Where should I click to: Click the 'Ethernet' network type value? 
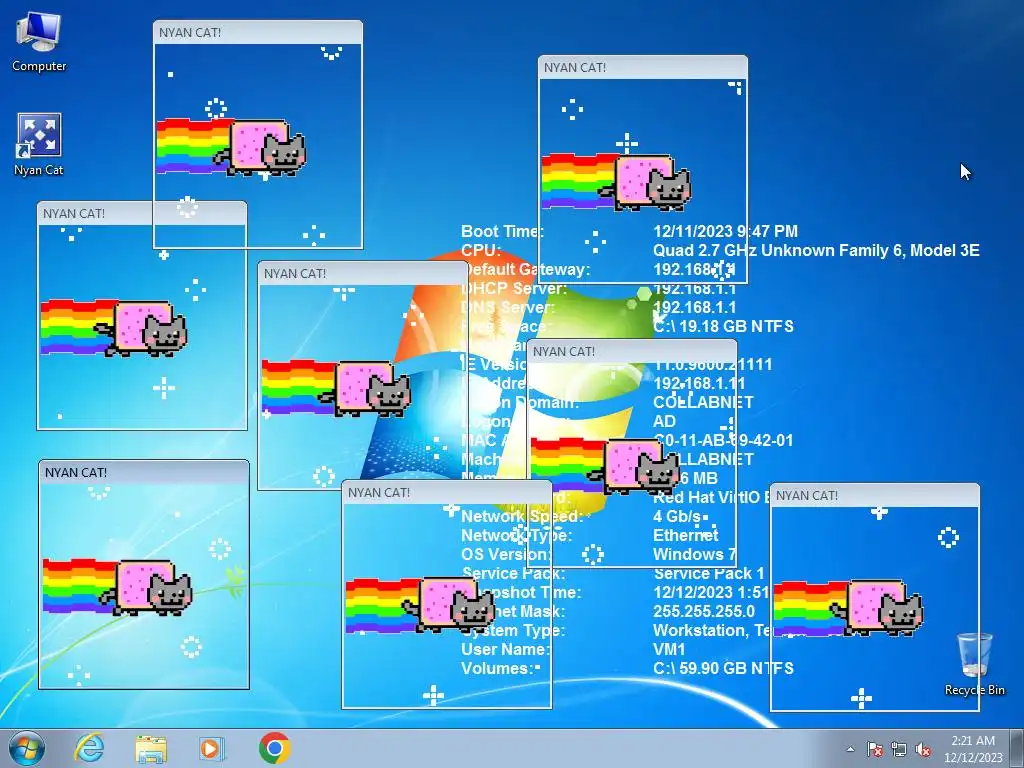(x=686, y=535)
